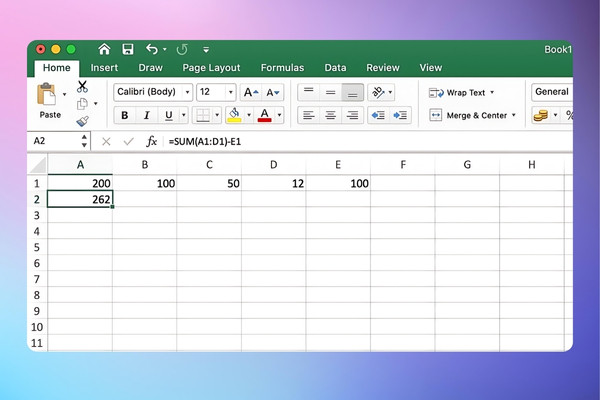Open Insert Function with the fx icon
The image size is (600, 400).
(x=152, y=142)
